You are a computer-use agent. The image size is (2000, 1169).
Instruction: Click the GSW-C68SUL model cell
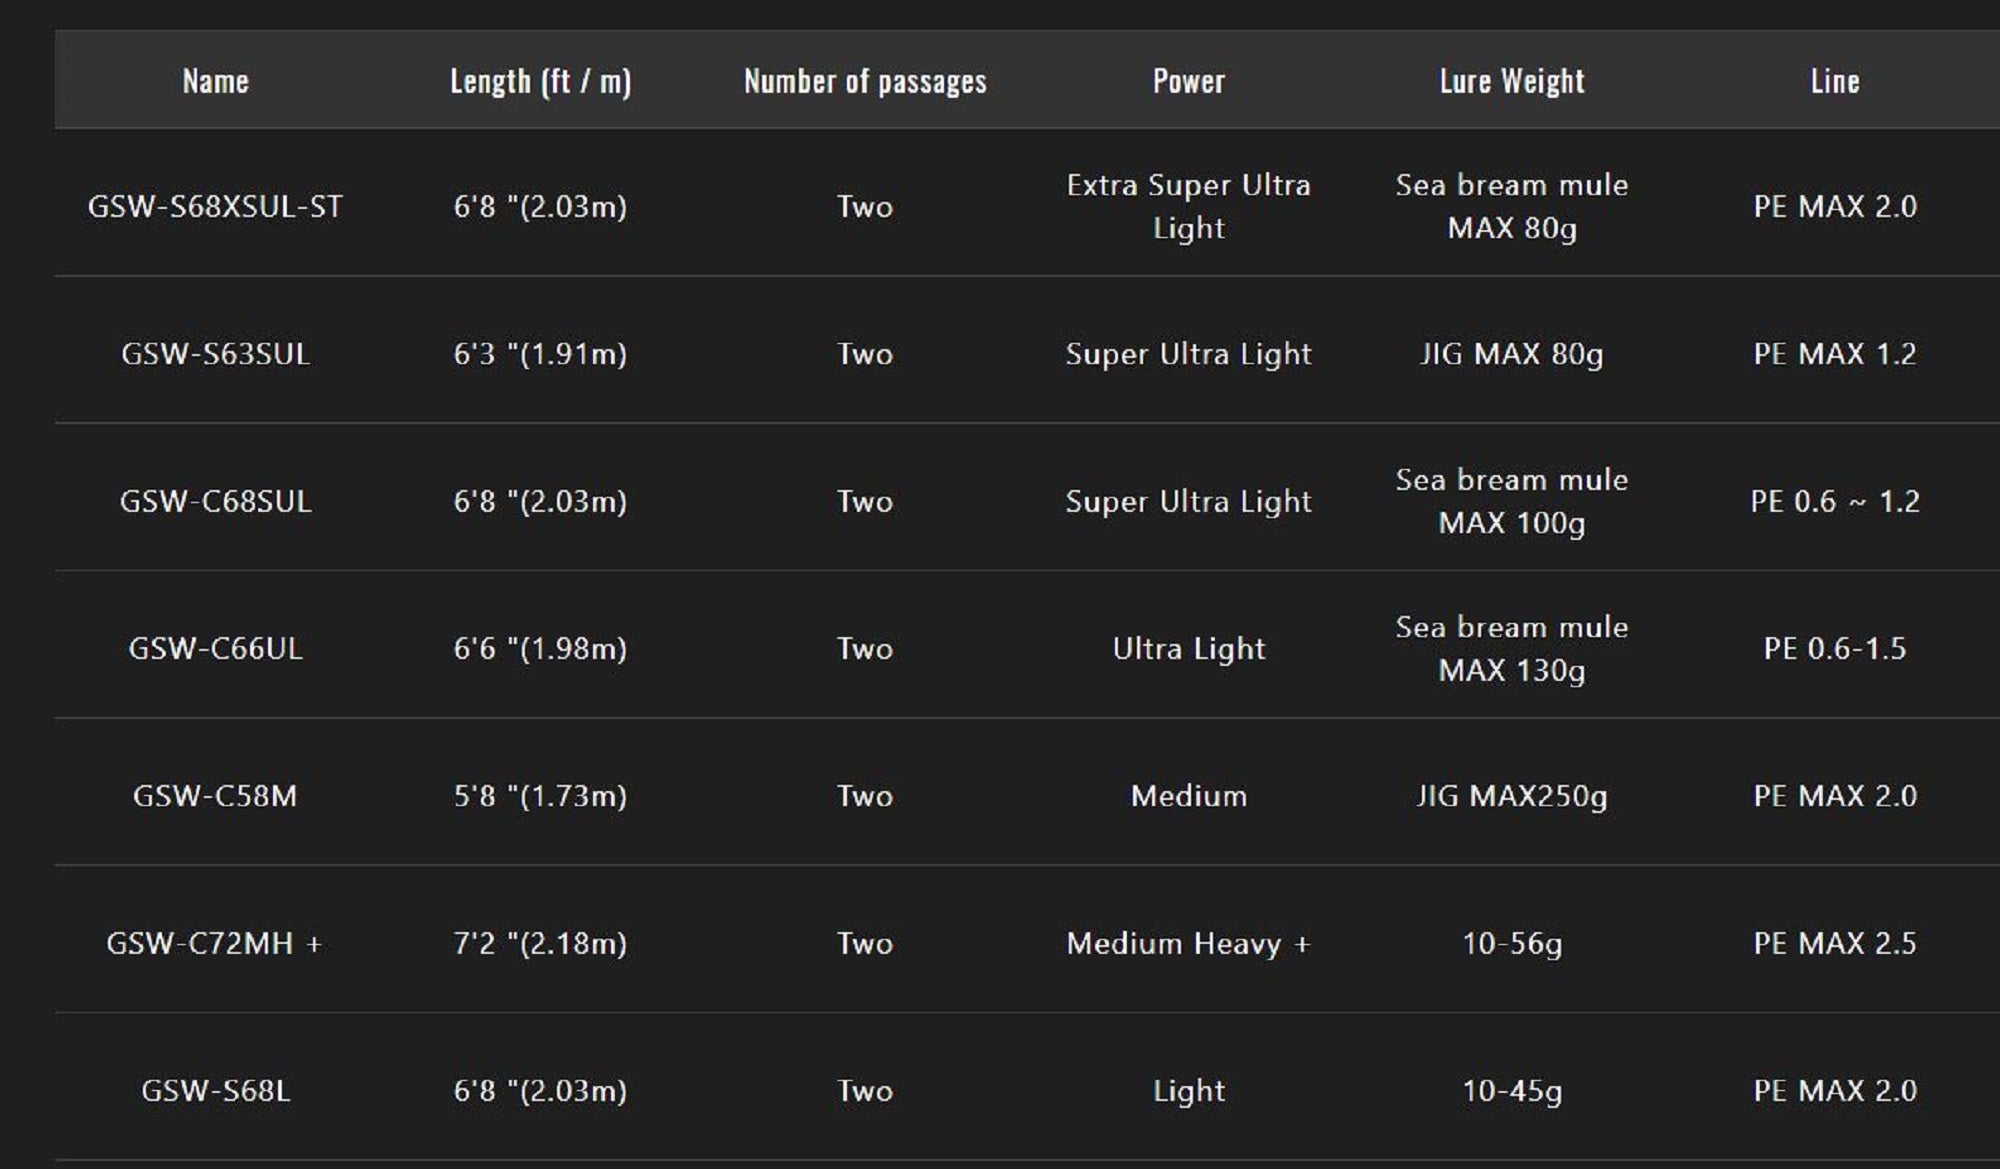(215, 501)
